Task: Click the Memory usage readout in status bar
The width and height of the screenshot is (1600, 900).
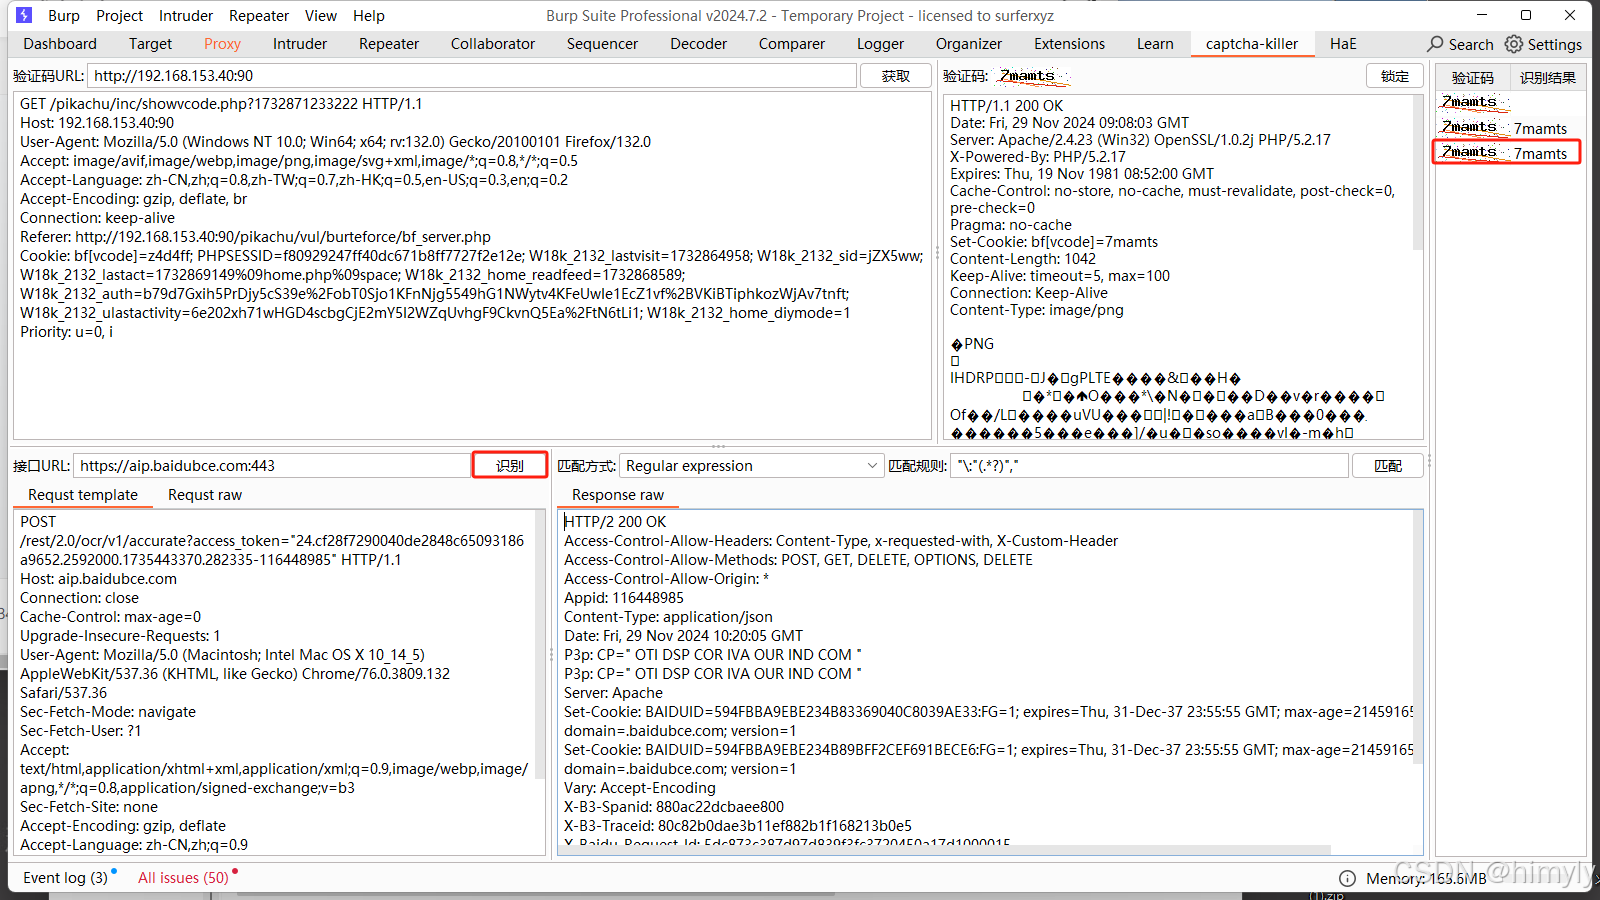Action: tap(1426, 878)
